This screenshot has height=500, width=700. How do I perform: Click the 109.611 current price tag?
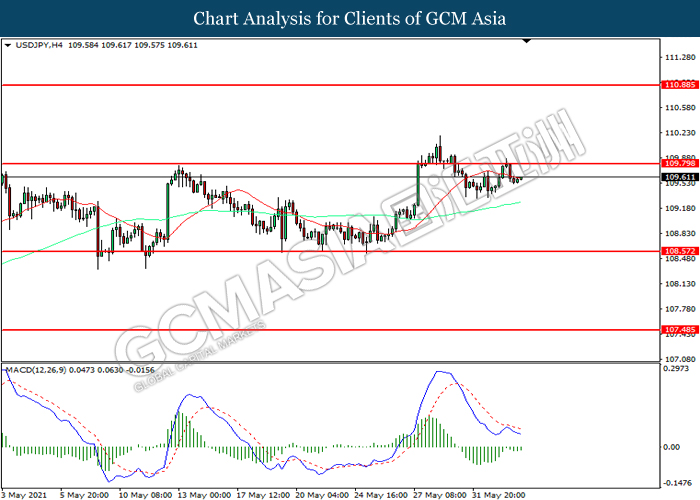click(x=678, y=177)
